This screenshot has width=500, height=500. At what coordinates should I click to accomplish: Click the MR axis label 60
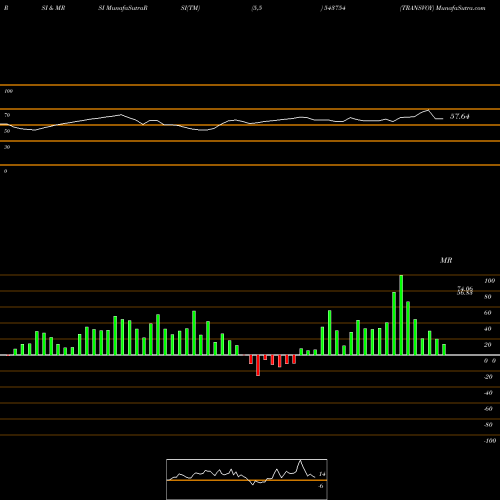[488, 313]
